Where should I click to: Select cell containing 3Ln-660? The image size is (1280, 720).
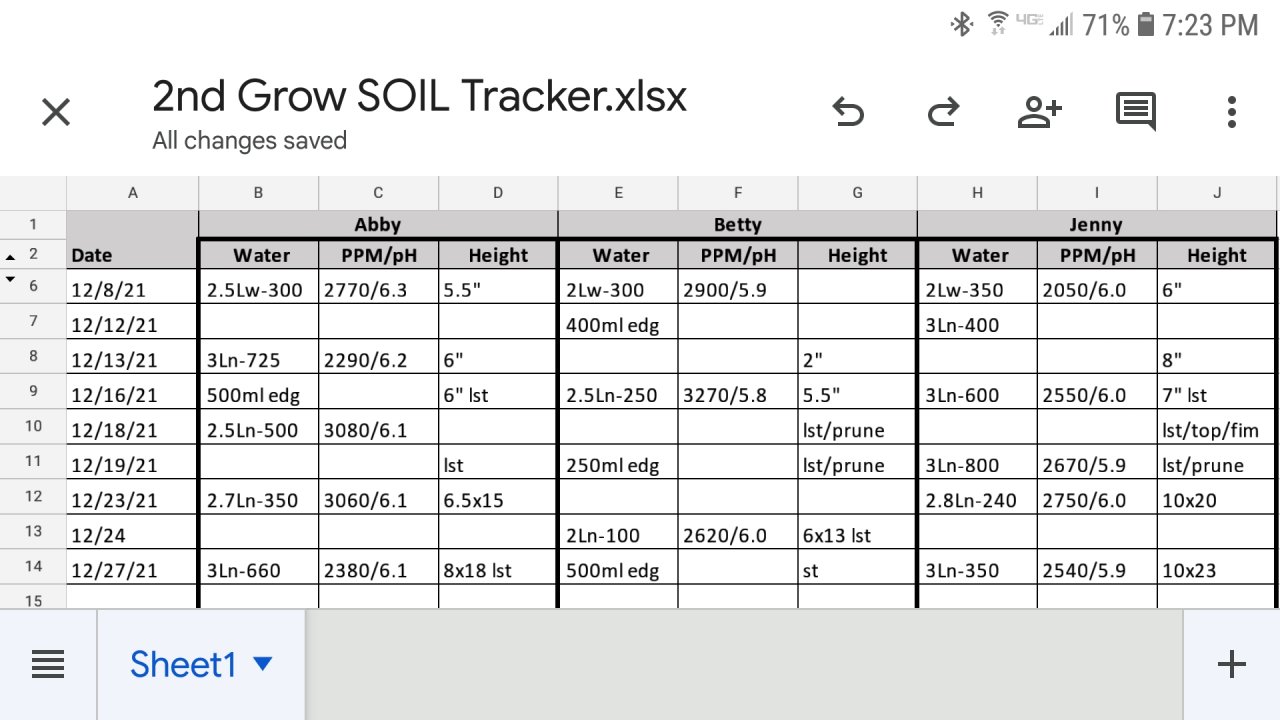tap(259, 567)
